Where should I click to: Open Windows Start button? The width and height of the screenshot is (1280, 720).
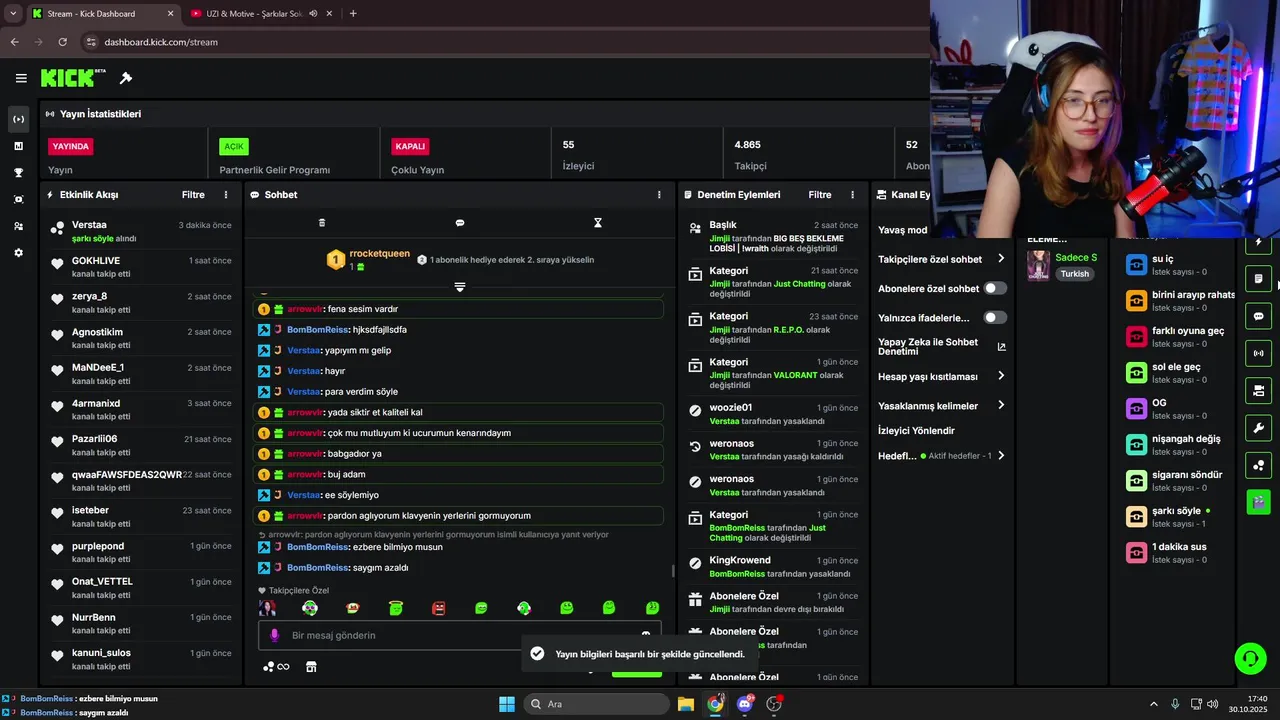[507, 704]
